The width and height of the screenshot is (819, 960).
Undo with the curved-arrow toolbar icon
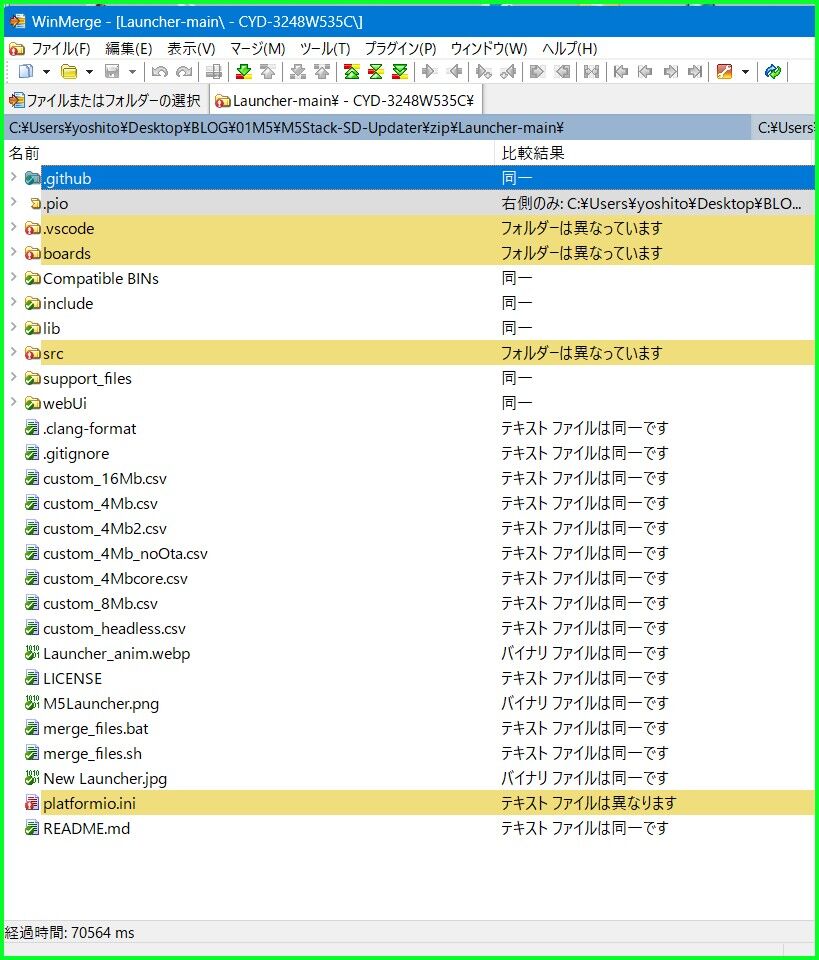(159, 71)
